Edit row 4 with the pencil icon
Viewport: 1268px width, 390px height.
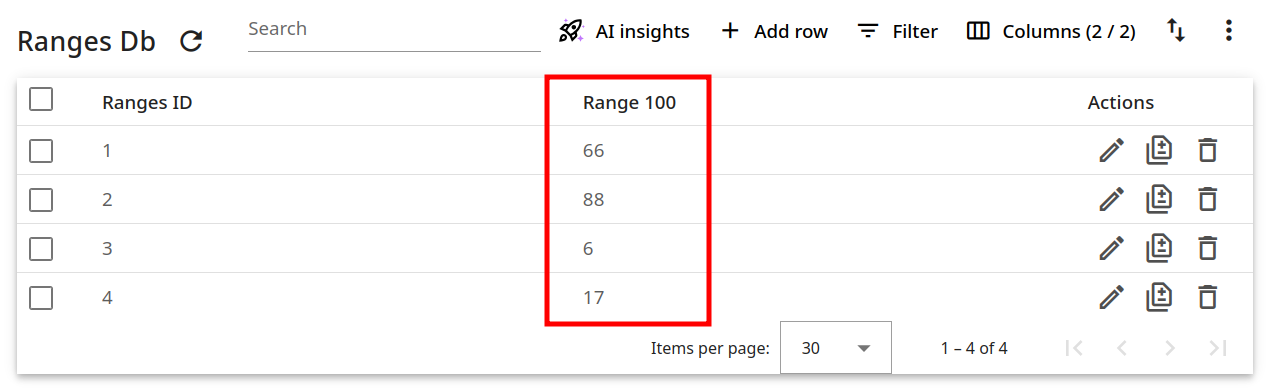tap(1111, 297)
